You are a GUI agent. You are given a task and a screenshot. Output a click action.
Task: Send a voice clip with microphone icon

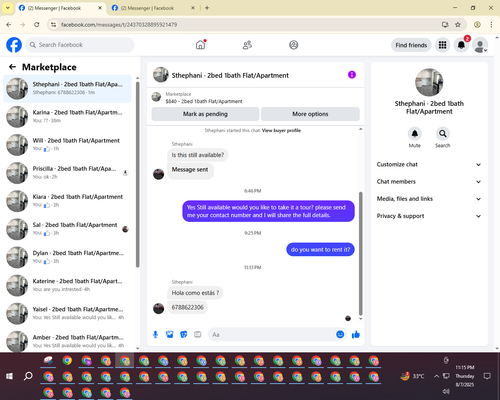tap(155, 334)
